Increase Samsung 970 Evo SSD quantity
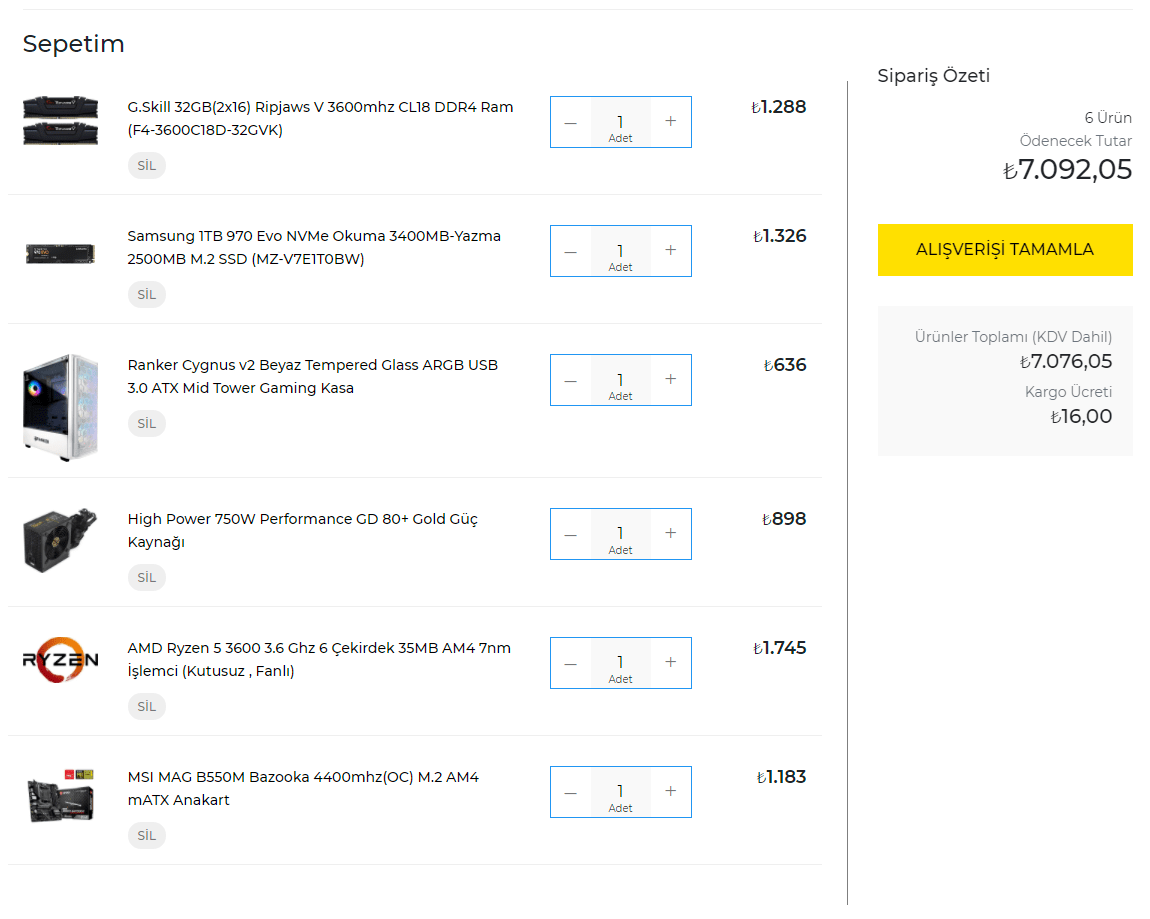This screenshot has width=1150, height=919. coord(670,251)
